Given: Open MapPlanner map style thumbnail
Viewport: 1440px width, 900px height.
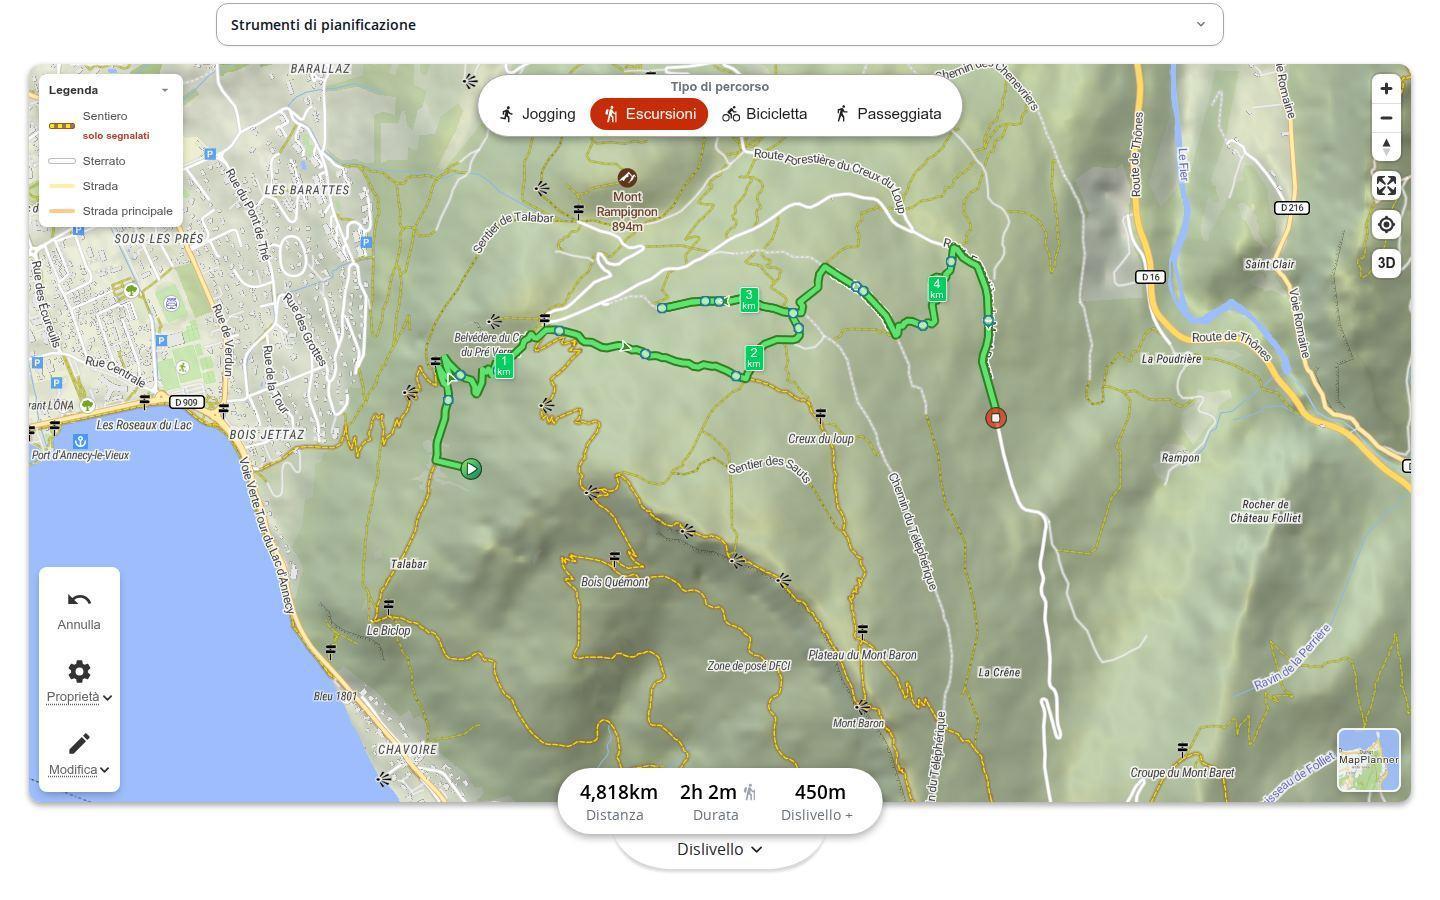Looking at the screenshot, I should coord(1369,760).
